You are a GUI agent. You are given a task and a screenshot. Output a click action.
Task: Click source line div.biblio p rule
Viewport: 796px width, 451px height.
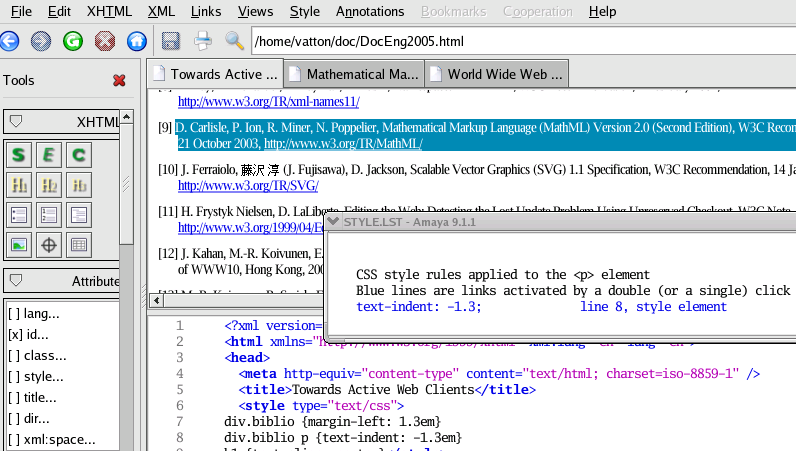(x=343, y=437)
